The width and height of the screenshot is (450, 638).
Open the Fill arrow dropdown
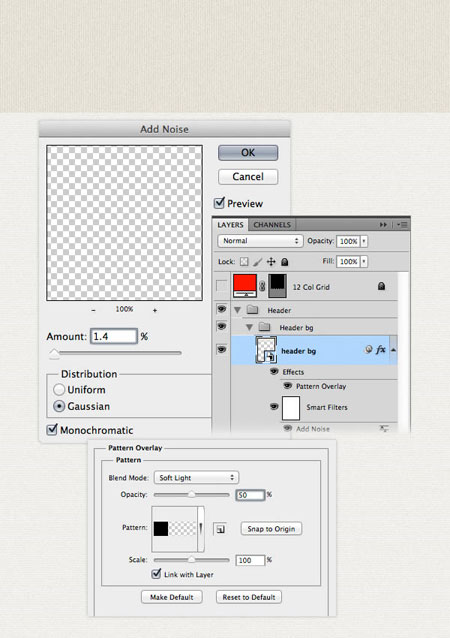point(364,261)
